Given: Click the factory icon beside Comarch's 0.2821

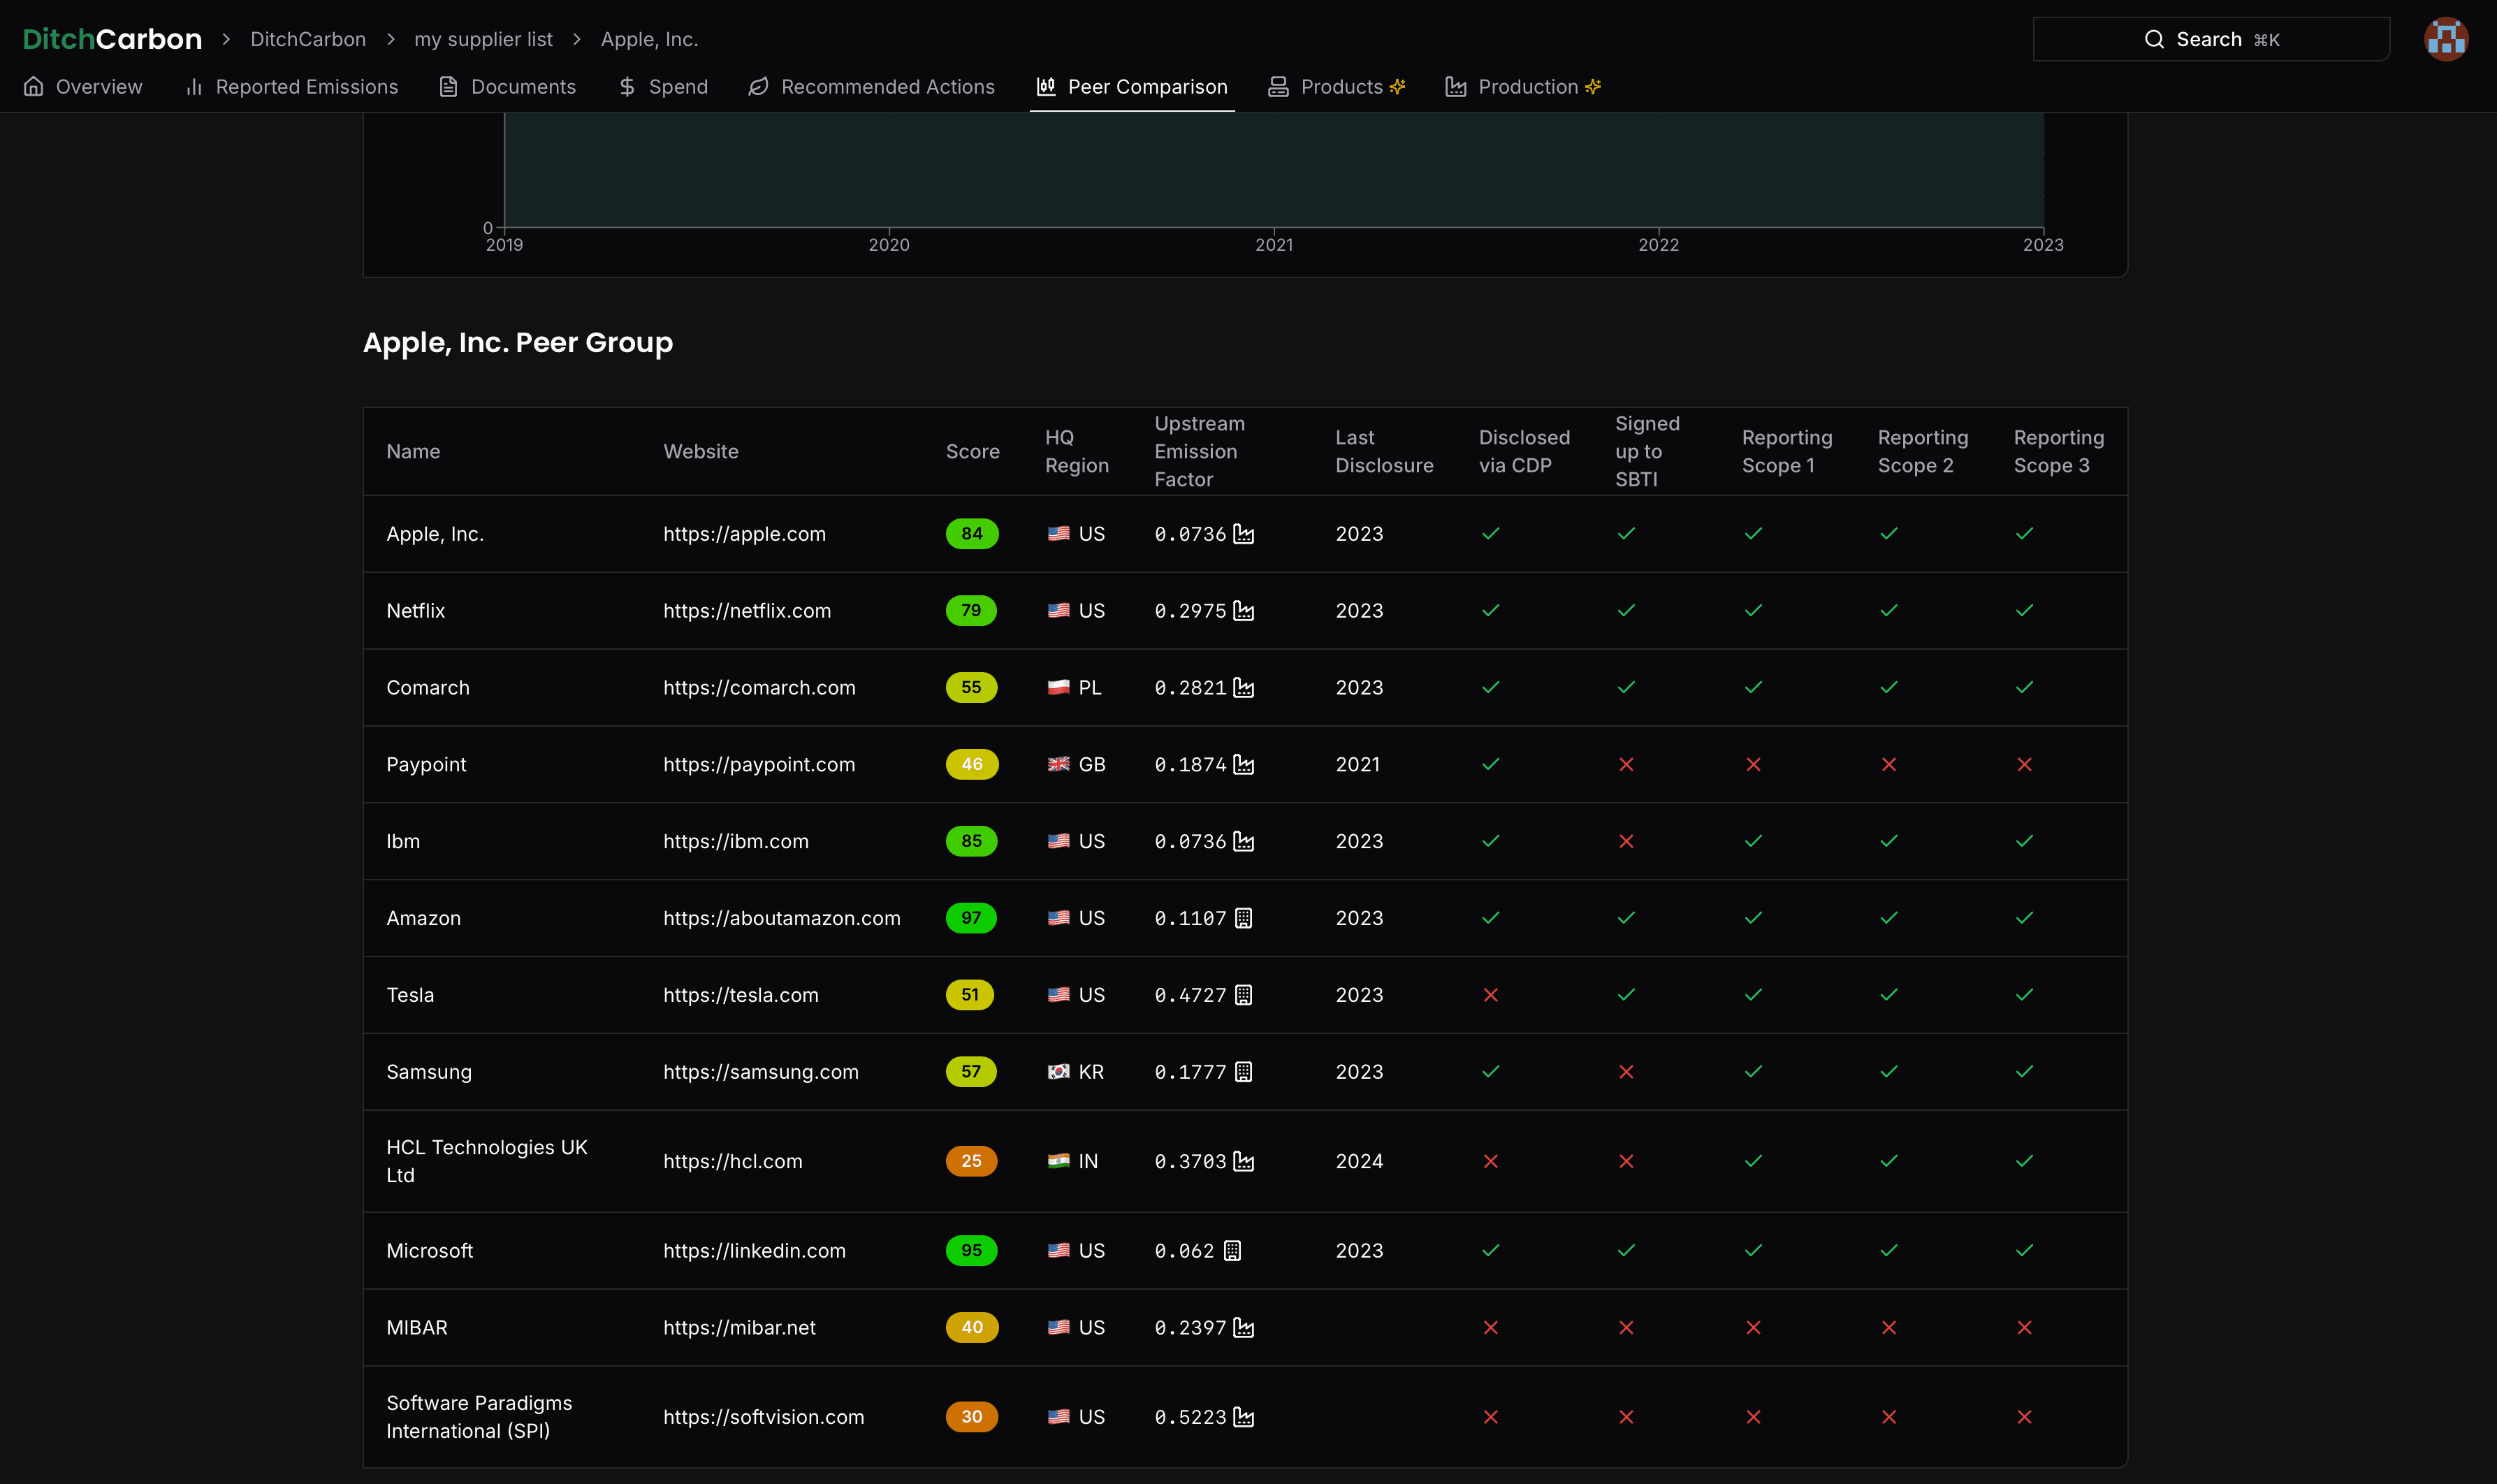Looking at the screenshot, I should coord(1243,688).
